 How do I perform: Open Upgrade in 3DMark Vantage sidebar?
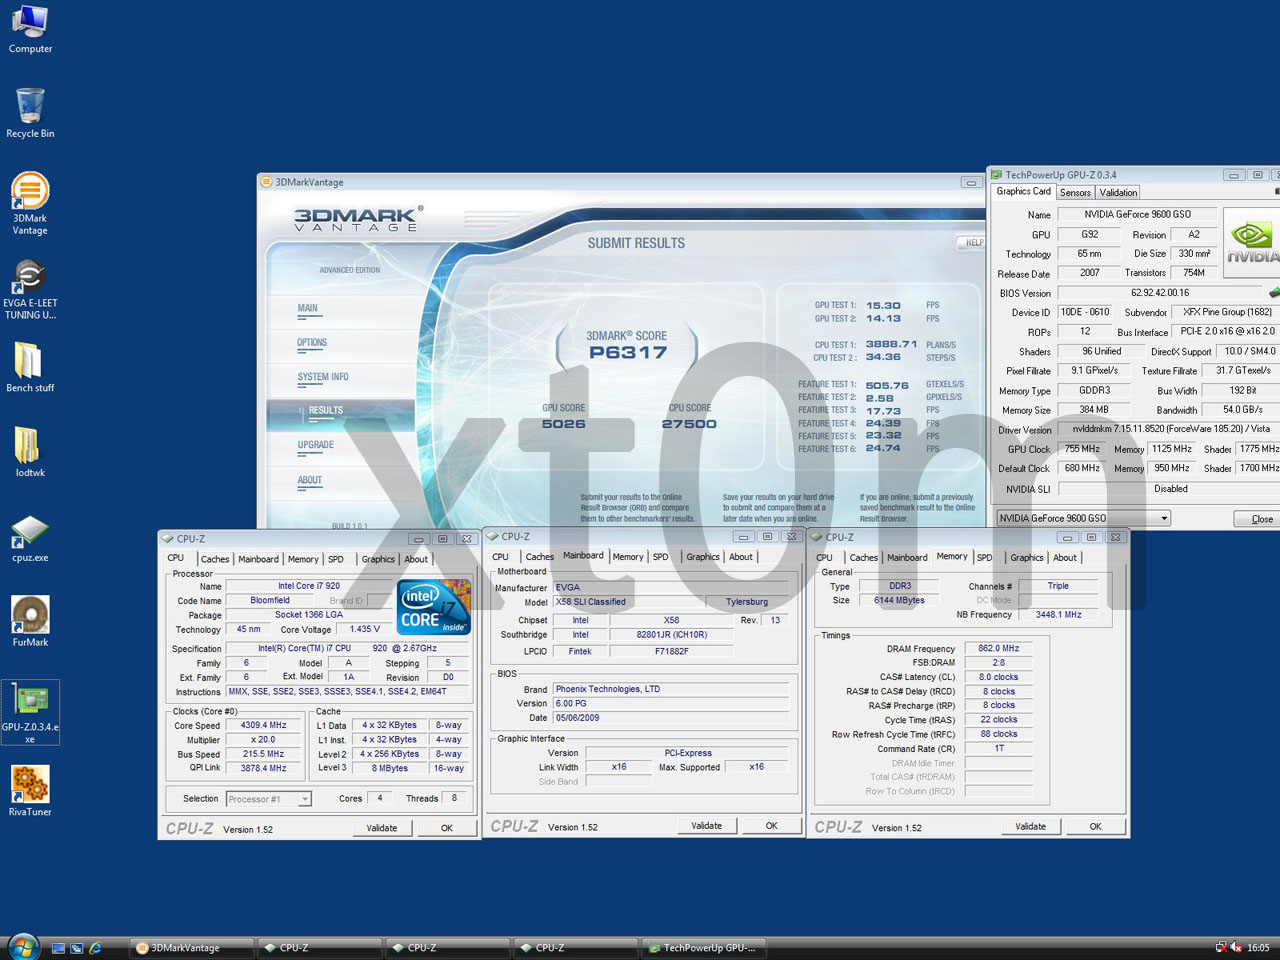316,445
